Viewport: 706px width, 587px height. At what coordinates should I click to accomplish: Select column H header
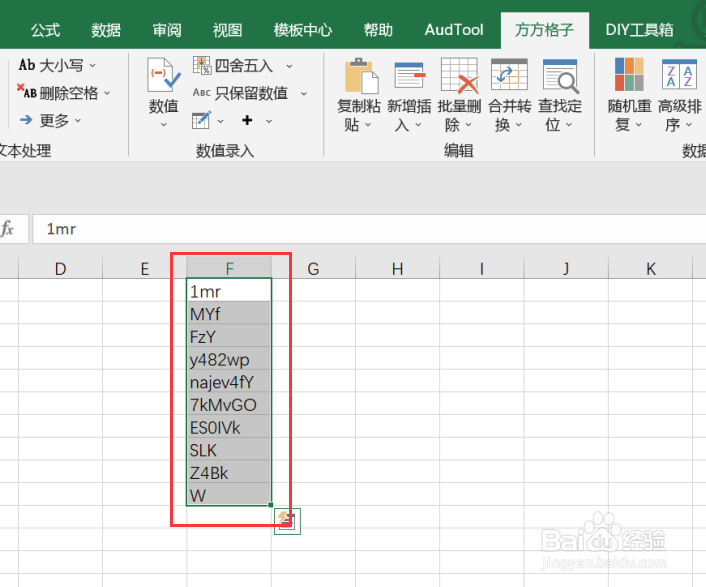pyautogui.click(x=398, y=269)
